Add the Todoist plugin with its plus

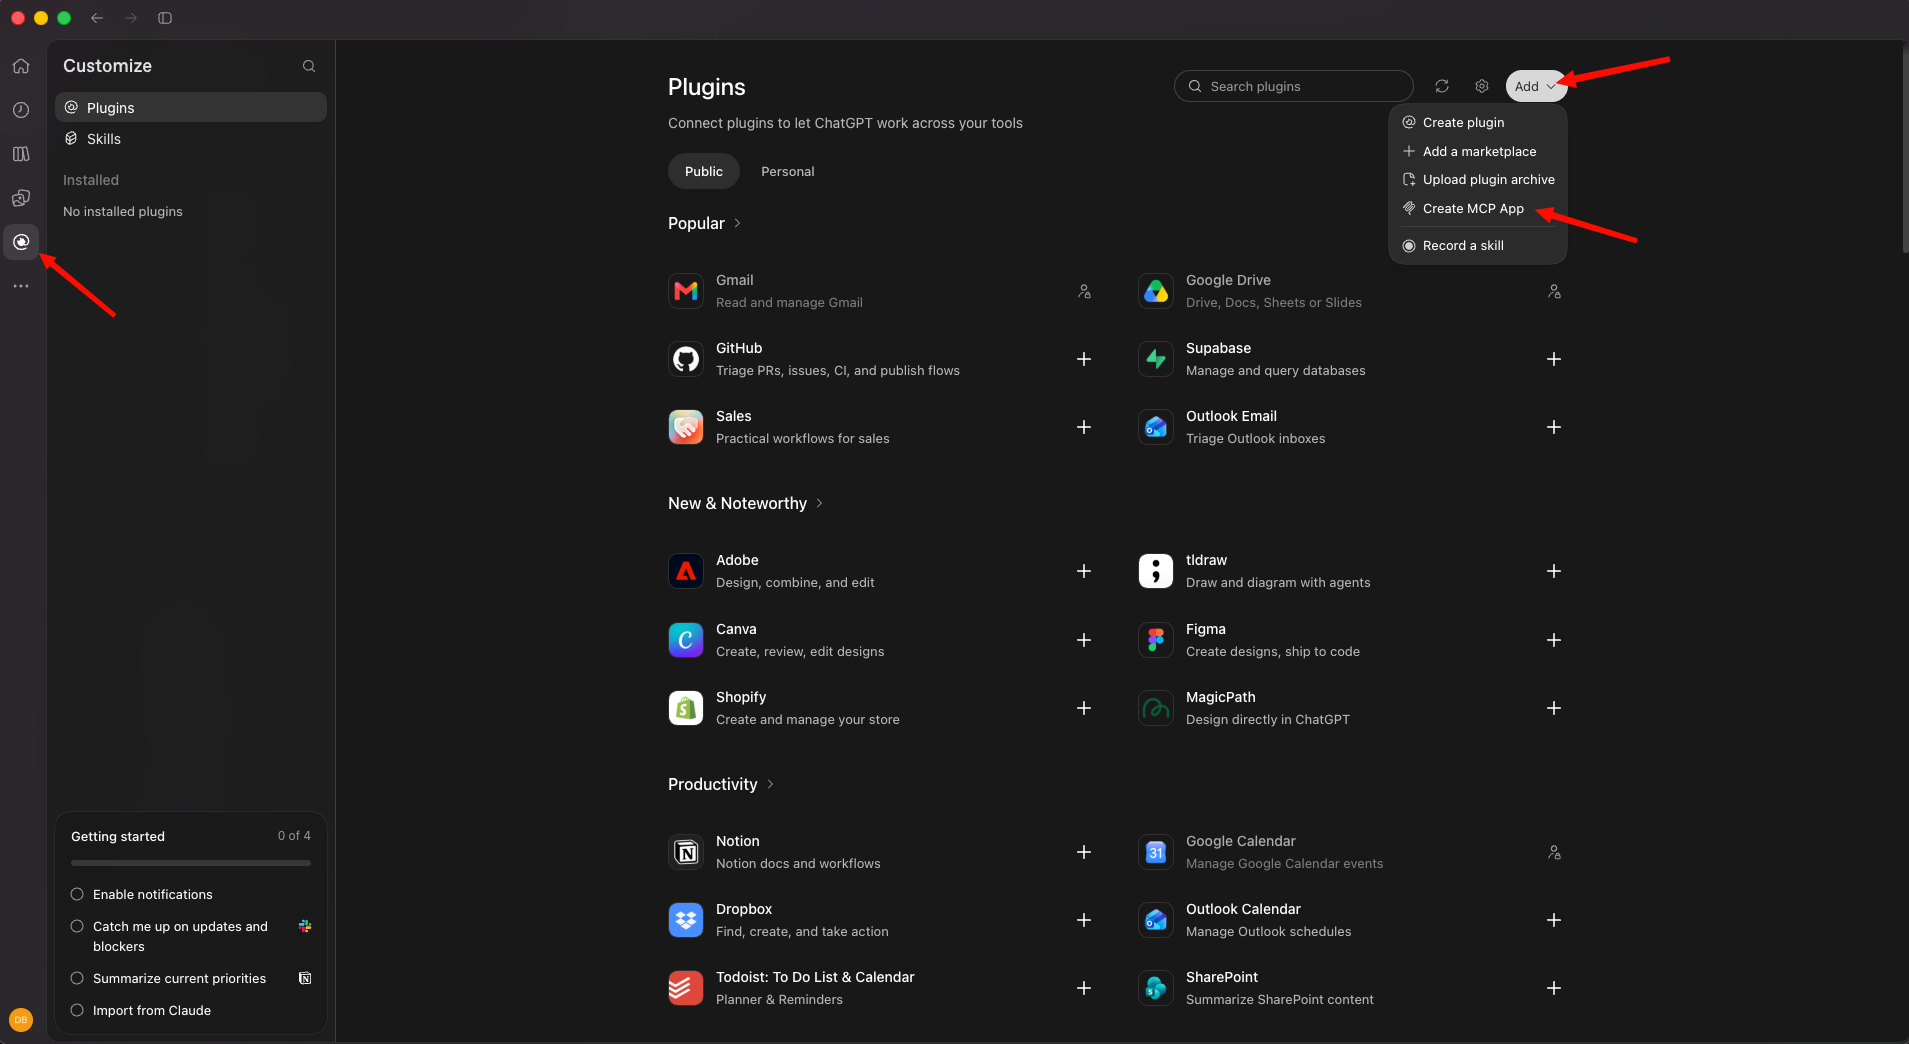point(1084,988)
